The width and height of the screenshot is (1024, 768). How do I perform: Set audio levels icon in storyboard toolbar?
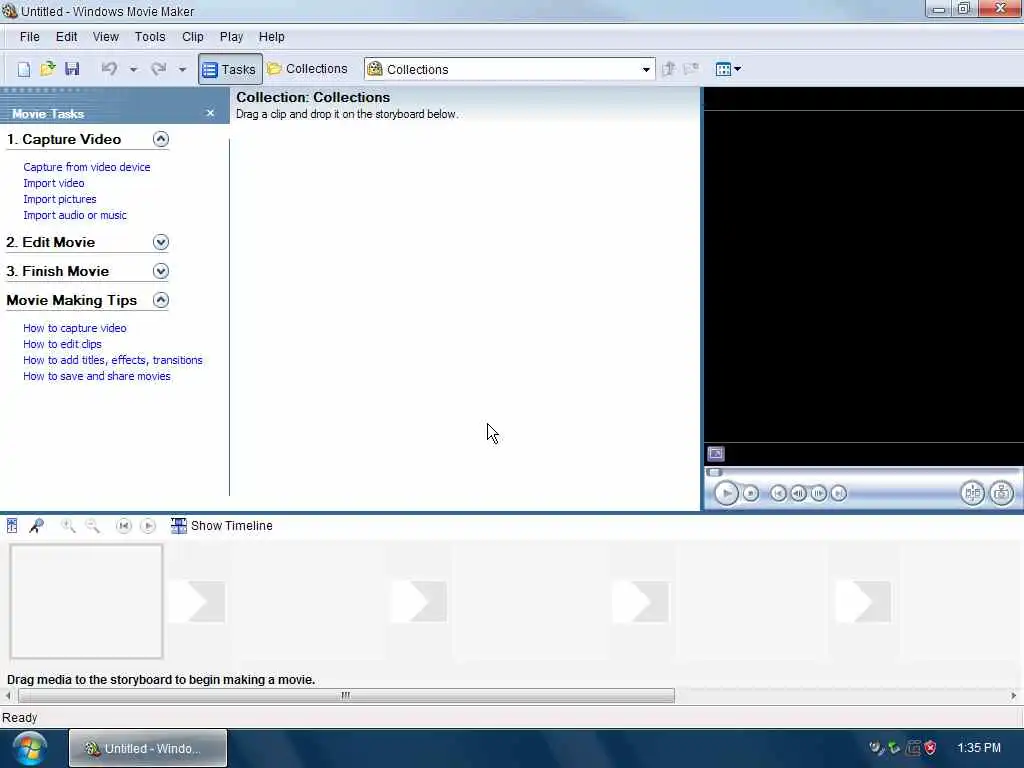click(12, 526)
